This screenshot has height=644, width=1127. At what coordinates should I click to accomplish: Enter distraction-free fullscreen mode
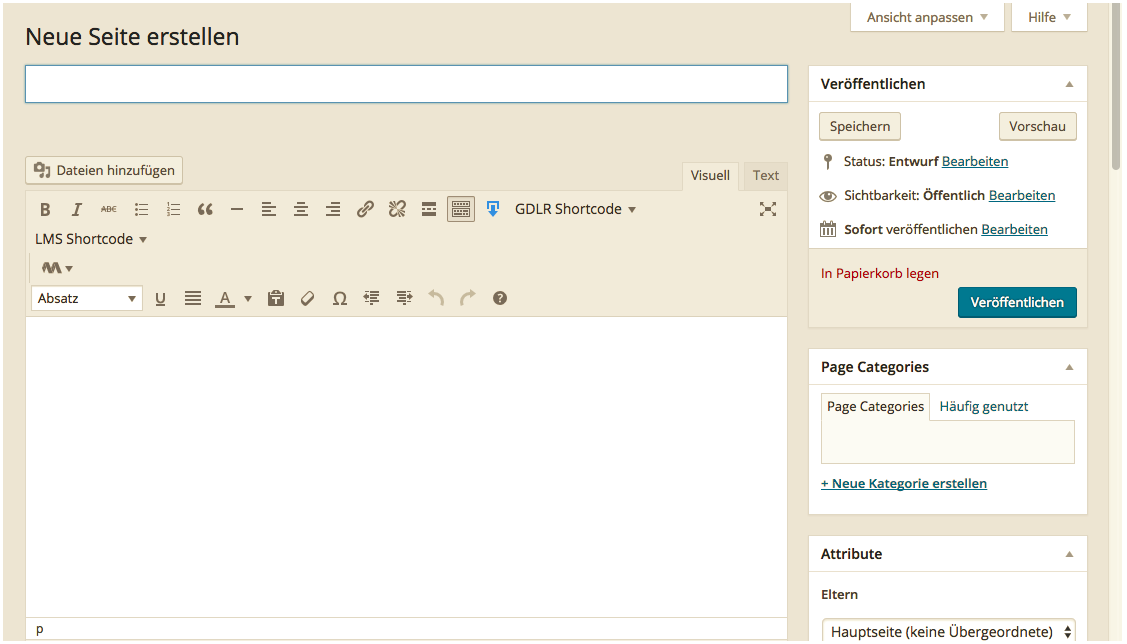click(x=767, y=209)
